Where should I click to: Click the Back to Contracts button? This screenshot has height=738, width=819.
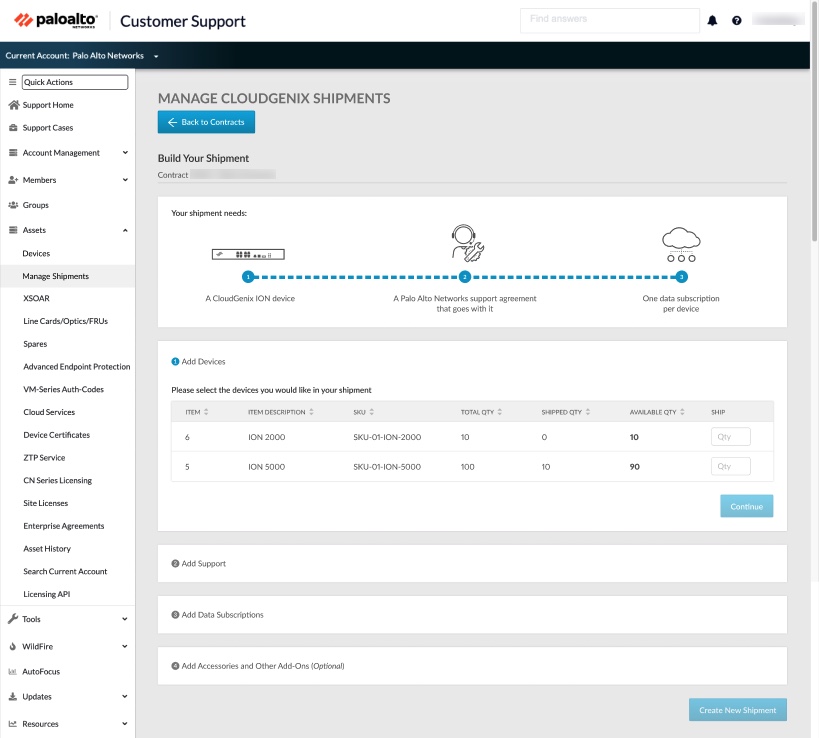(206, 121)
